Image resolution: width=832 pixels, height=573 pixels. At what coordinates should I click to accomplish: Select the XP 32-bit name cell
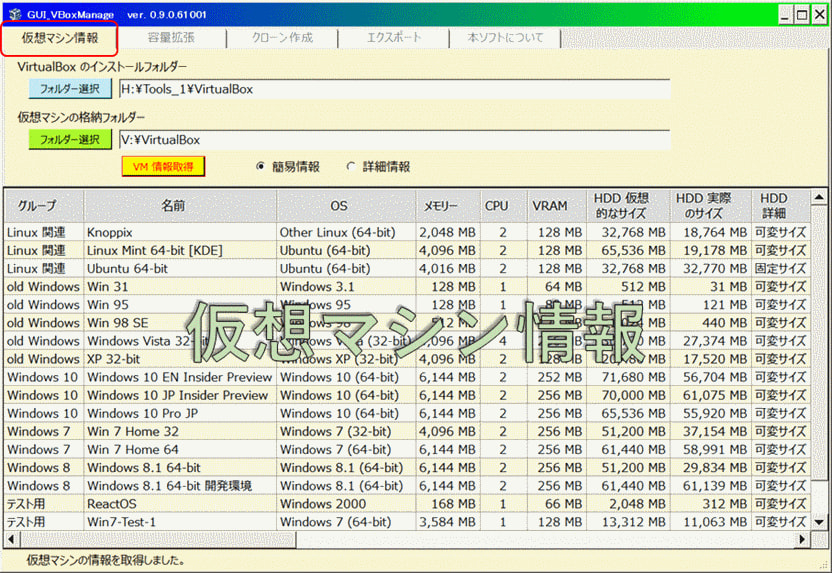tap(180, 359)
